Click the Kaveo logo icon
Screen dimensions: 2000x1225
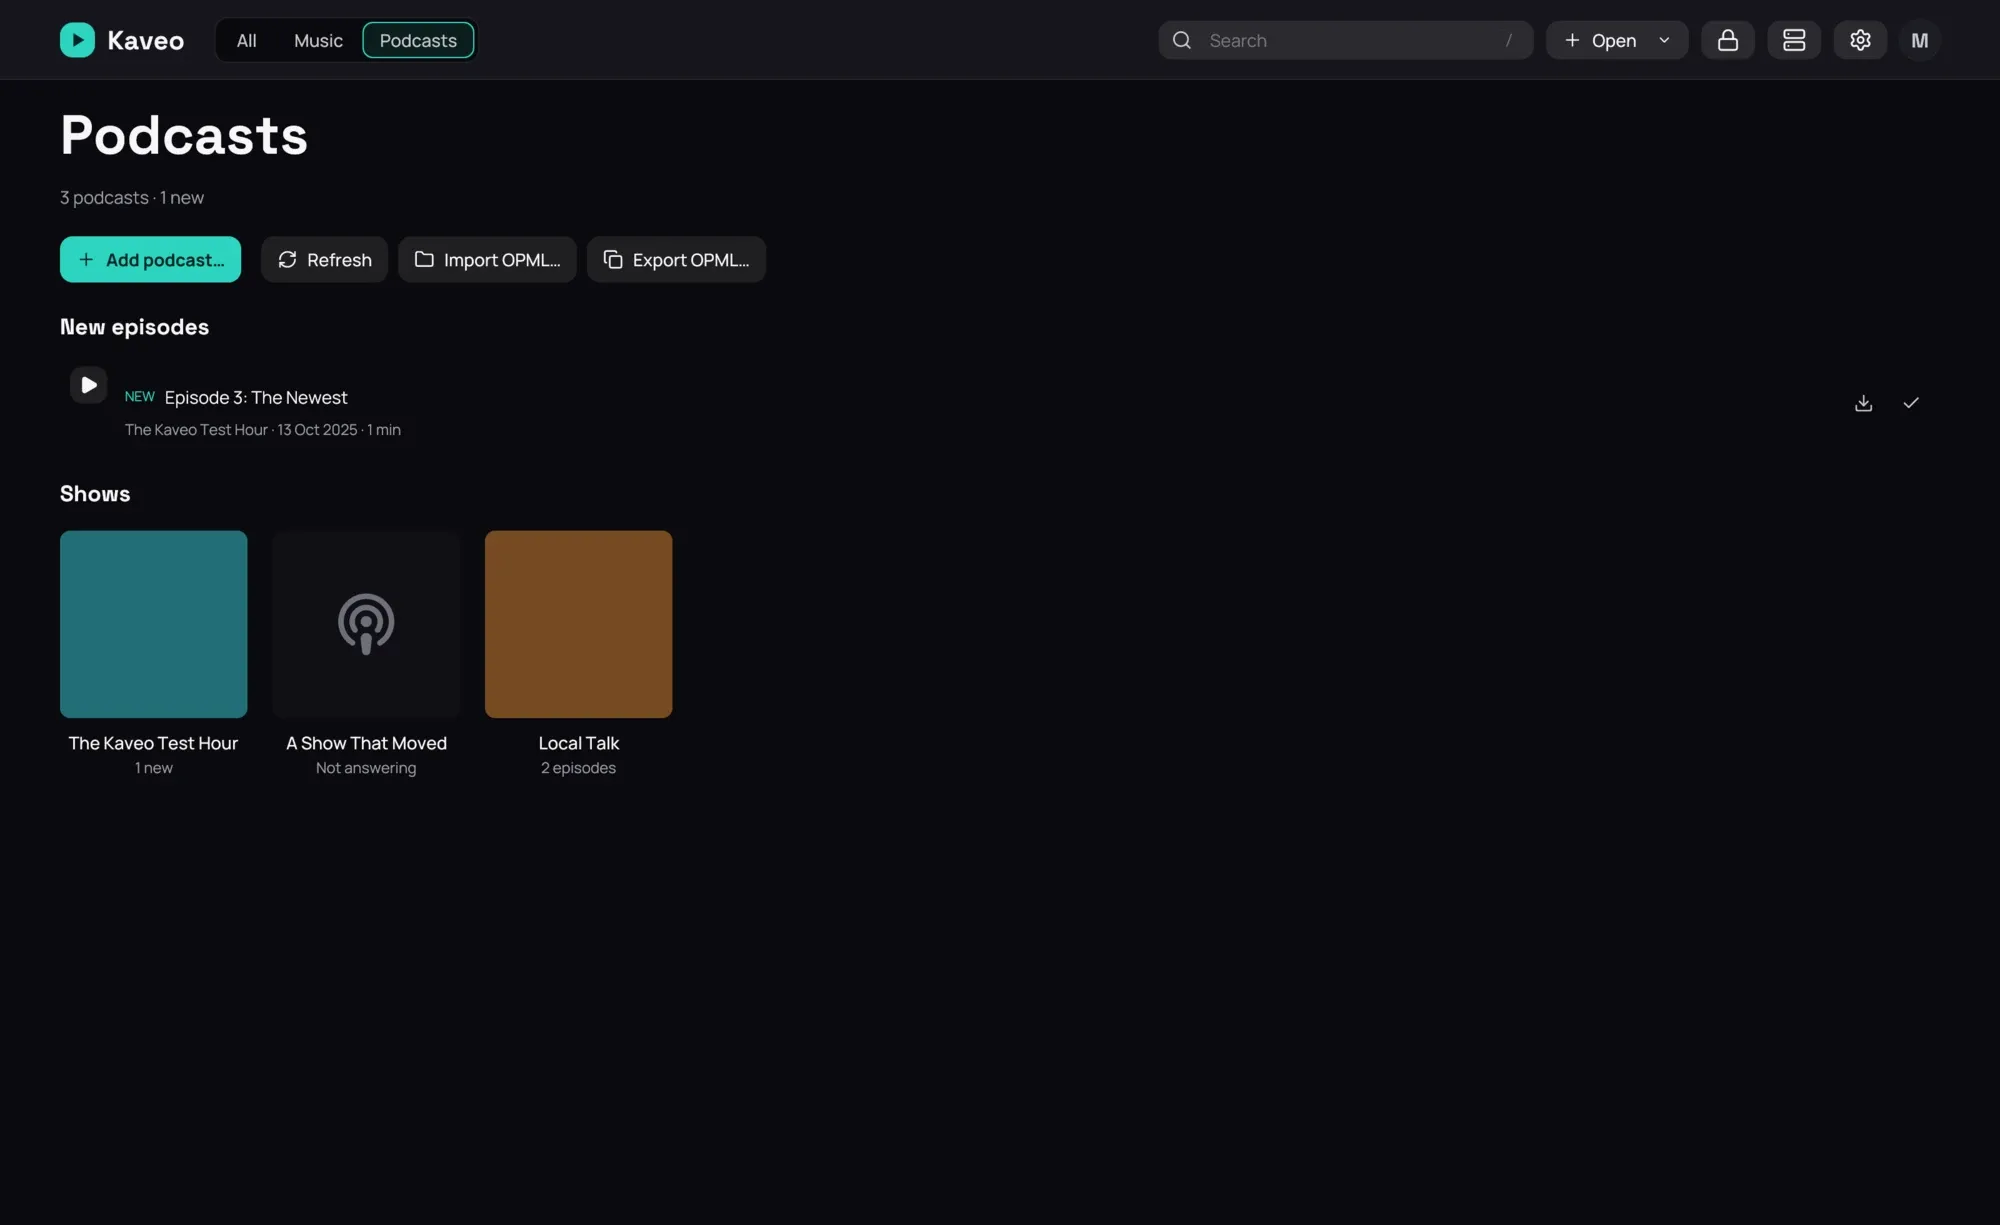[77, 40]
